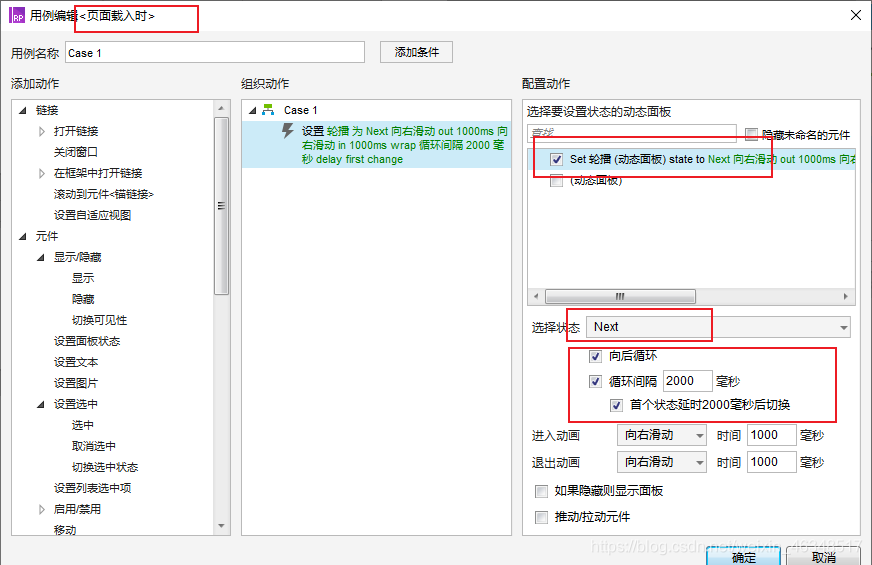Image resolution: width=872 pixels, height=565 pixels.
Task: Click the 确定 button
Action: [x=744, y=556]
